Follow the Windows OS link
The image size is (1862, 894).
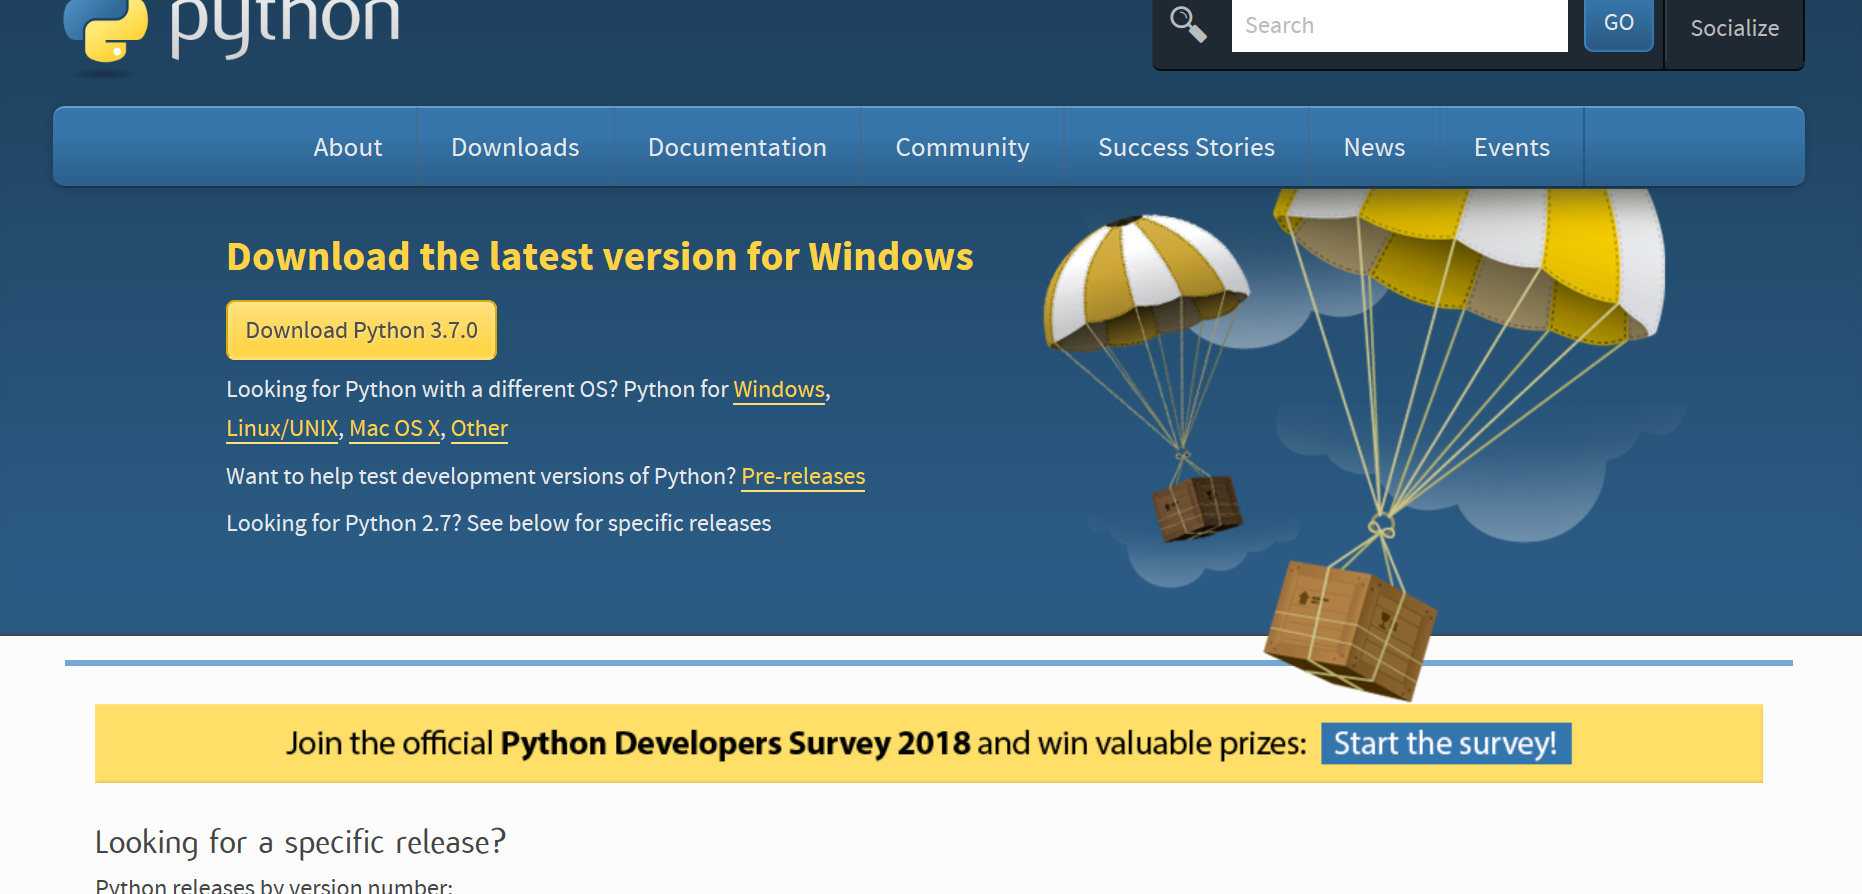[779, 390]
